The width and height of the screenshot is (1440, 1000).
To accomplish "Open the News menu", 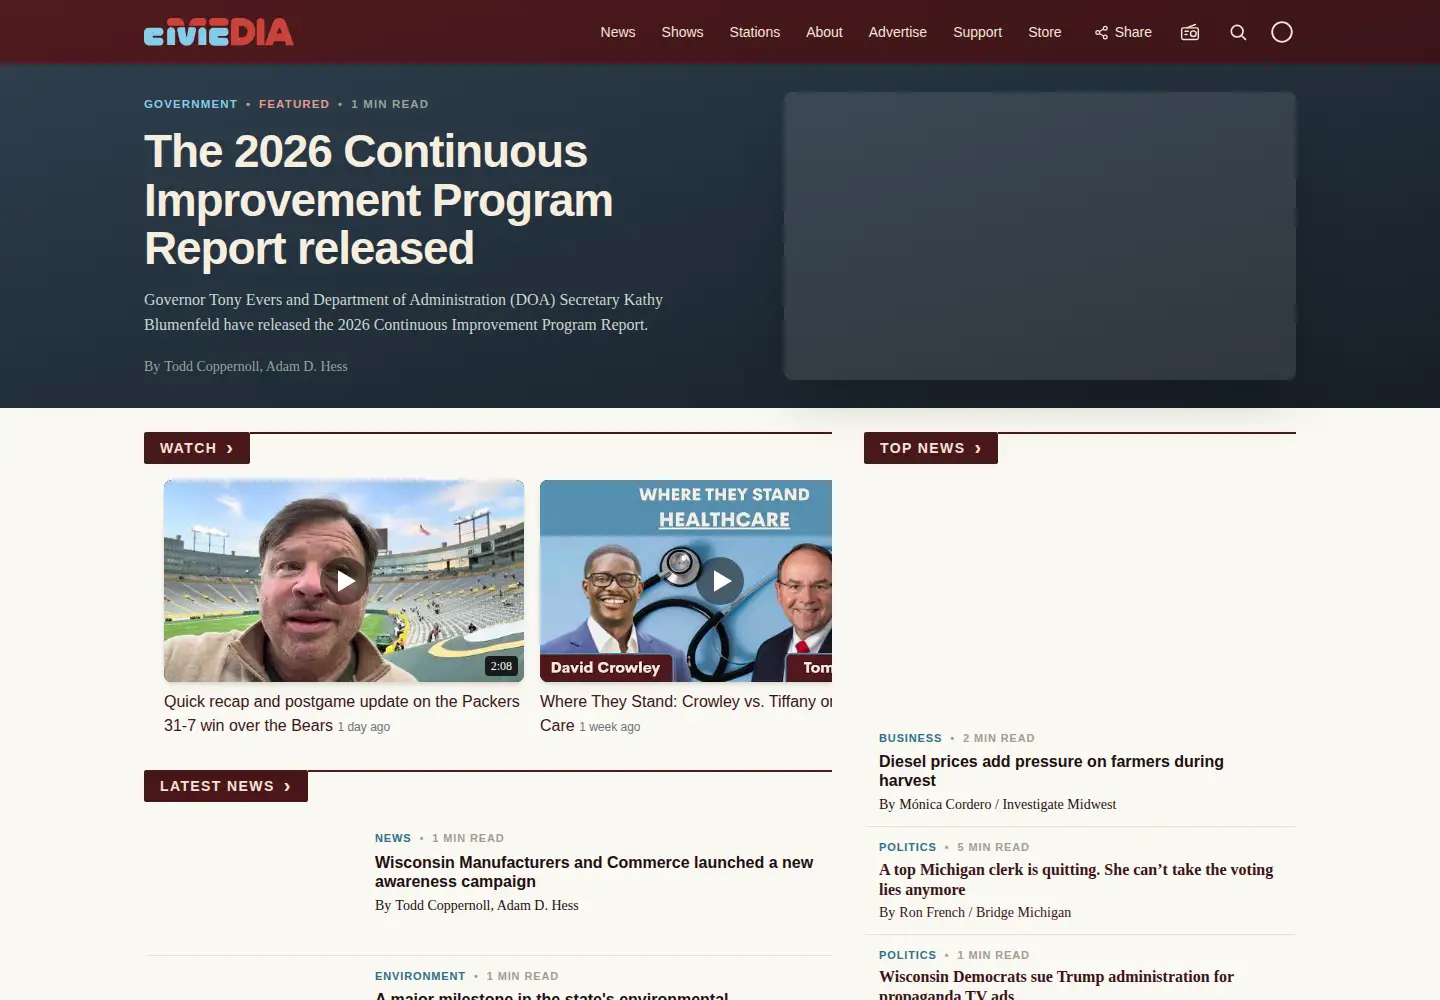I will 618,32.
